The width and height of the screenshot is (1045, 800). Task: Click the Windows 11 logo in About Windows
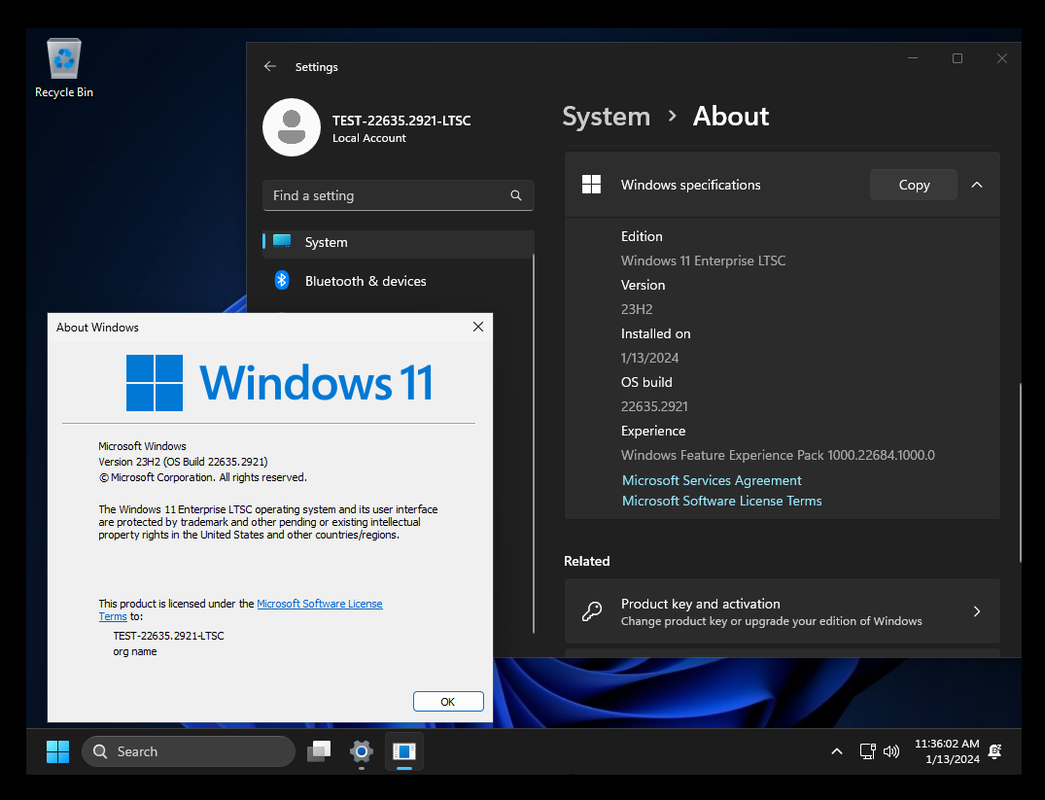[280, 383]
